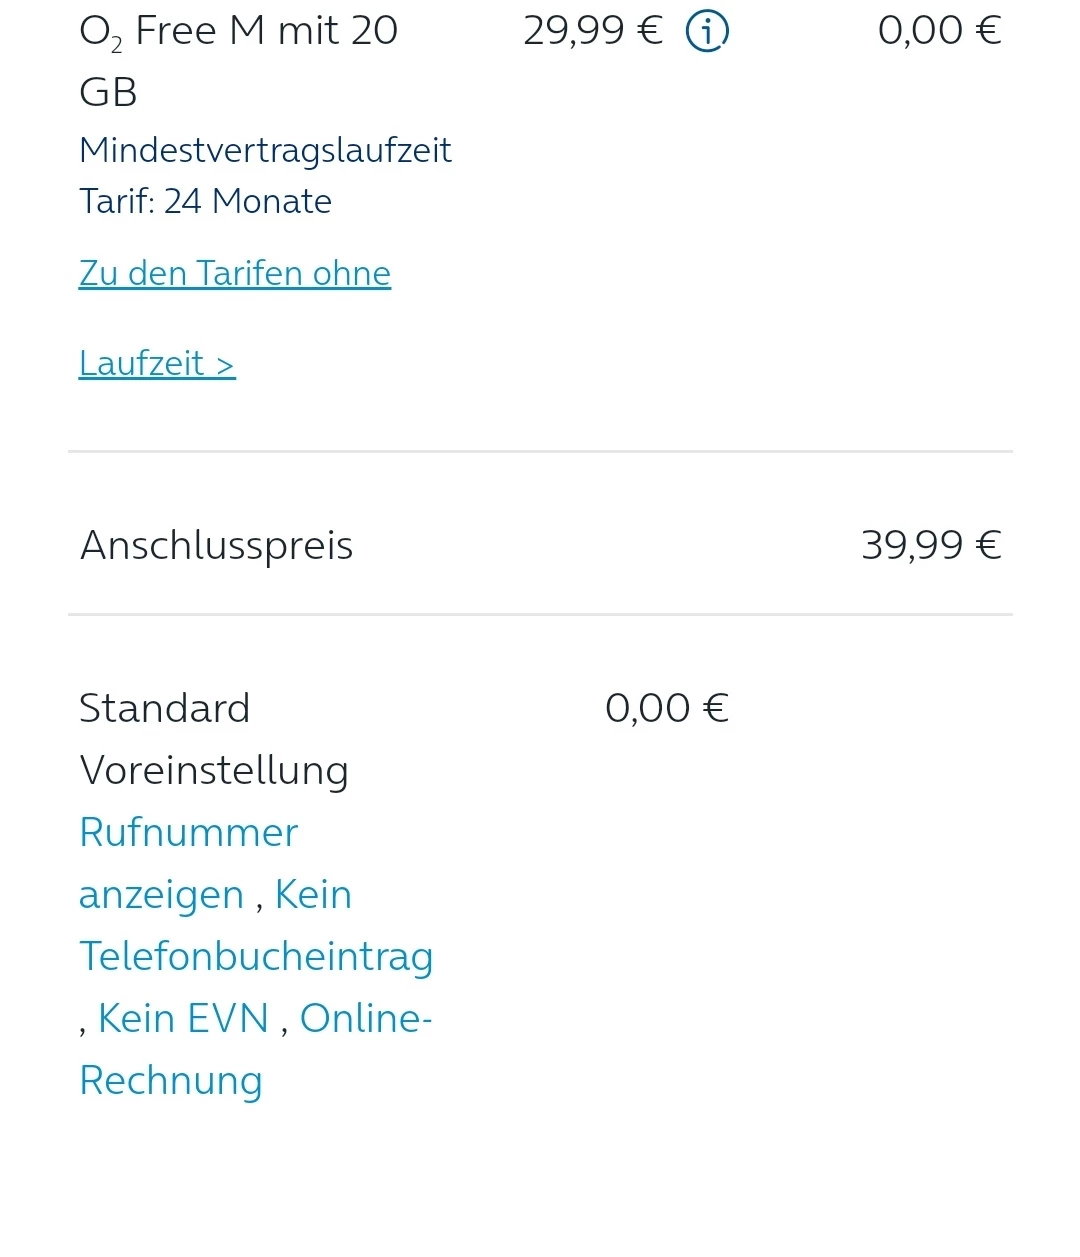Click the 39,99 € connection price
1080x1257 pixels.
(x=931, y=545)
